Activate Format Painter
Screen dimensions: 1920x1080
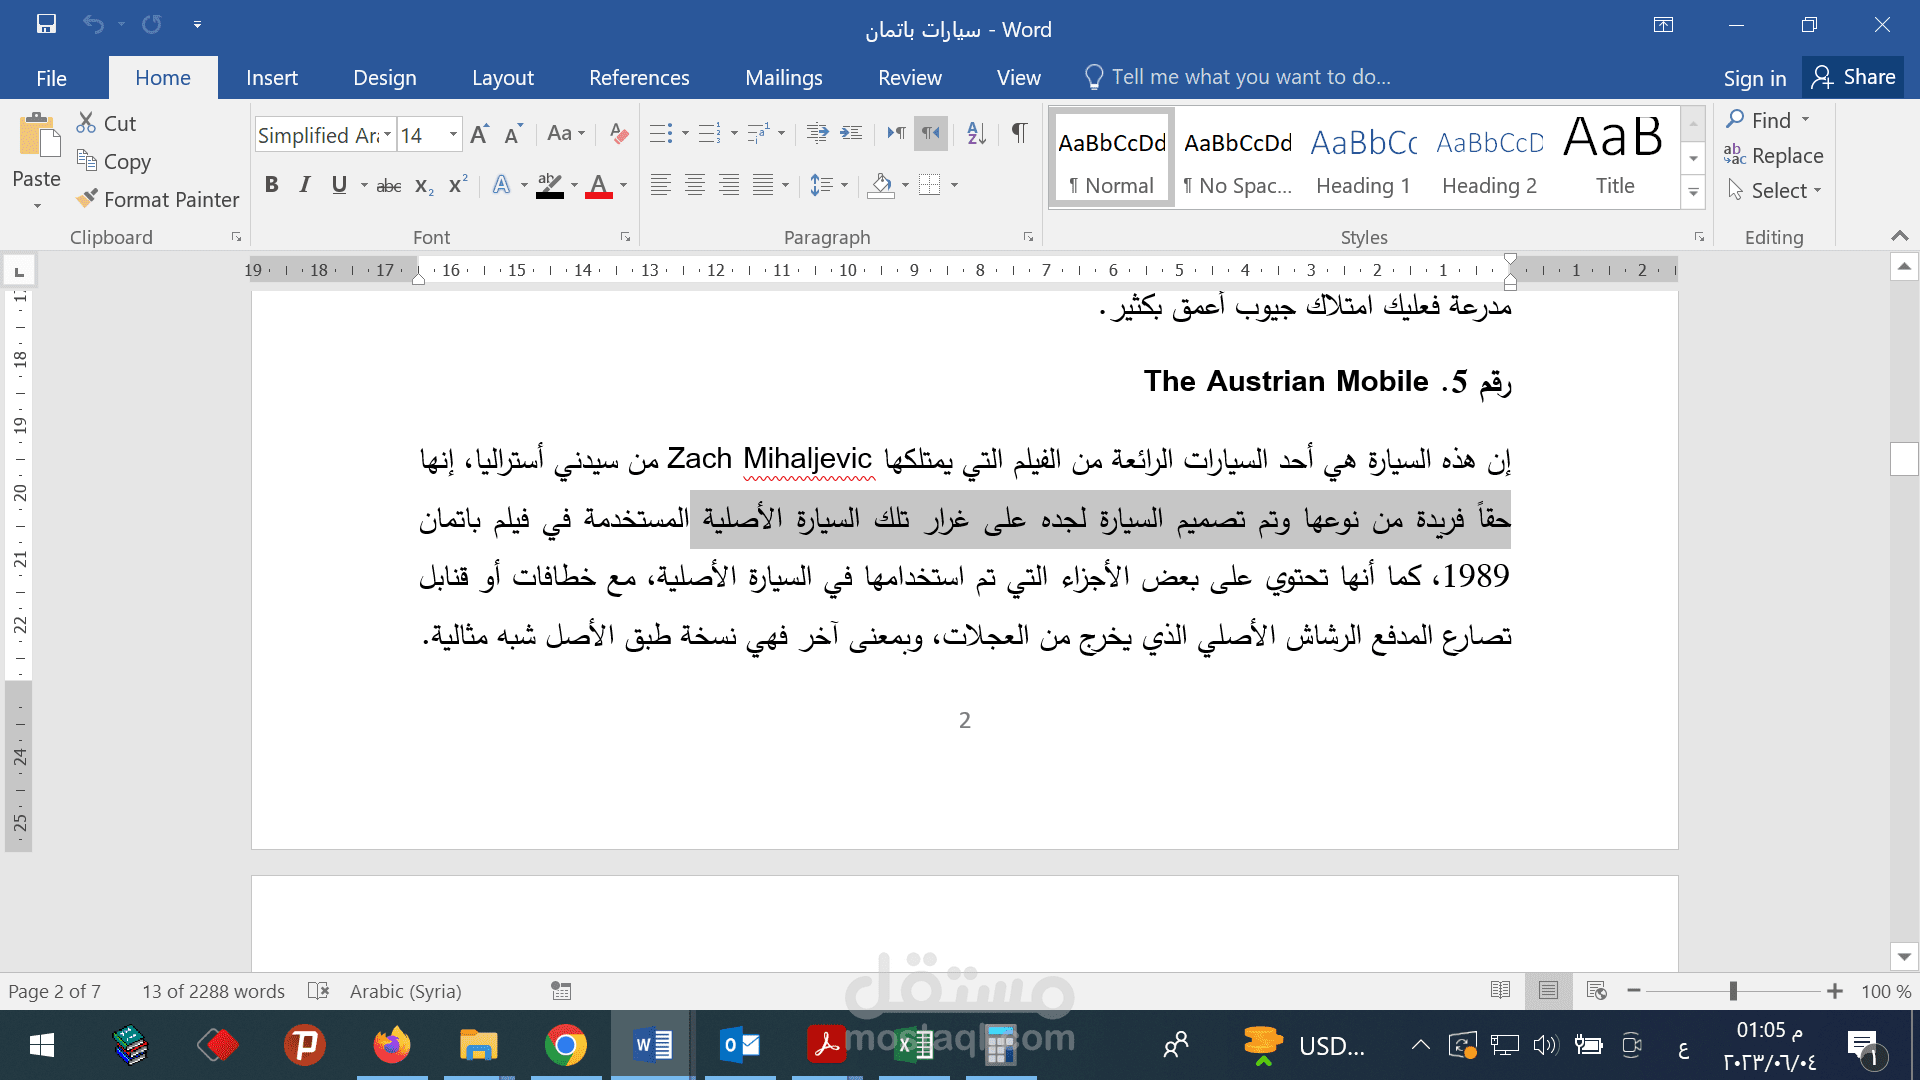(158, 199)
